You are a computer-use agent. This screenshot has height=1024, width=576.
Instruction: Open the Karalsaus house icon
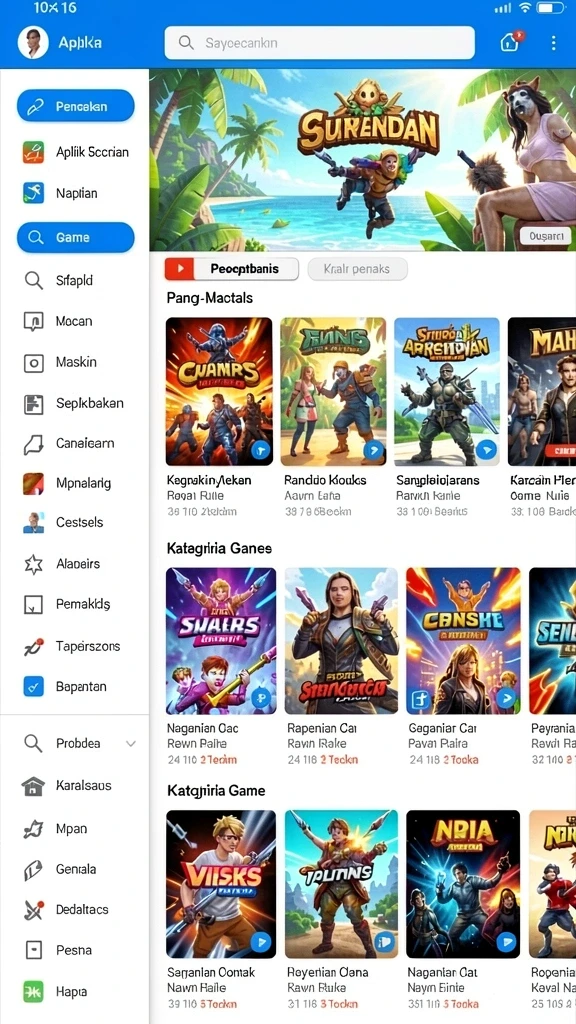pos(33,786)
